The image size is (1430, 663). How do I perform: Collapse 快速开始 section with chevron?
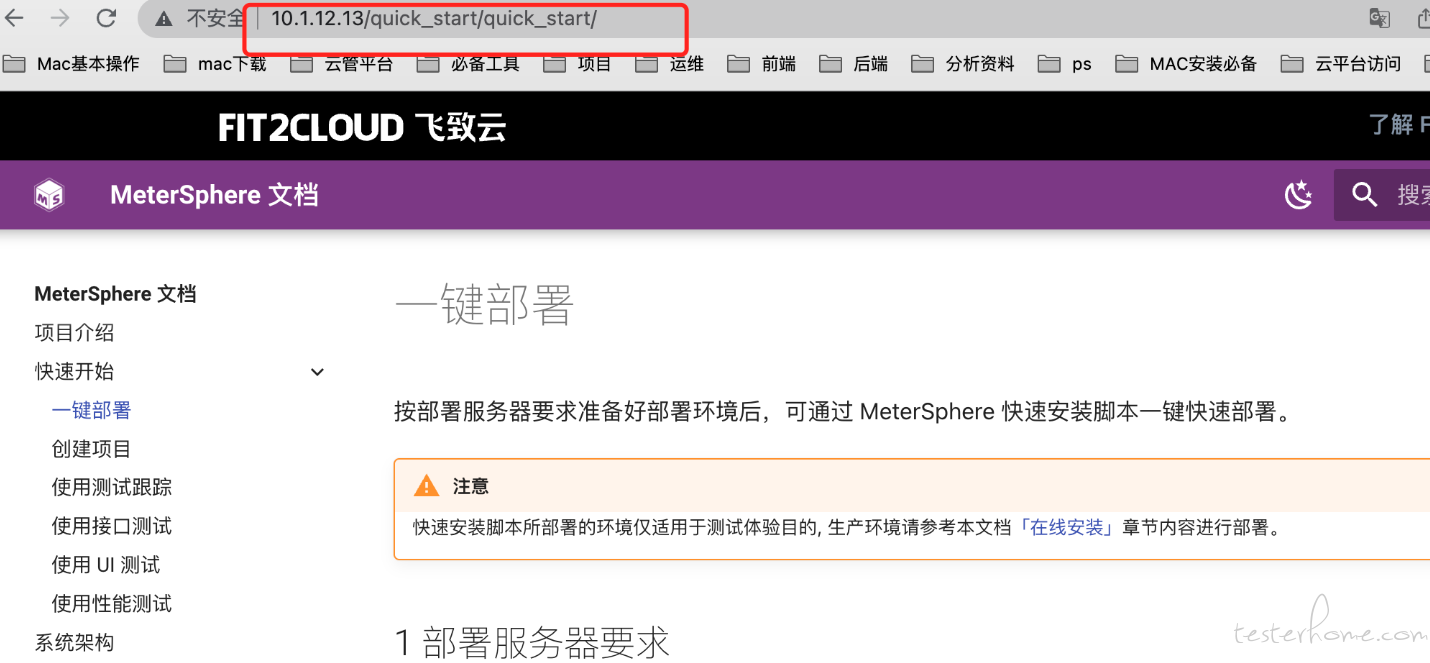coord(317,372)
